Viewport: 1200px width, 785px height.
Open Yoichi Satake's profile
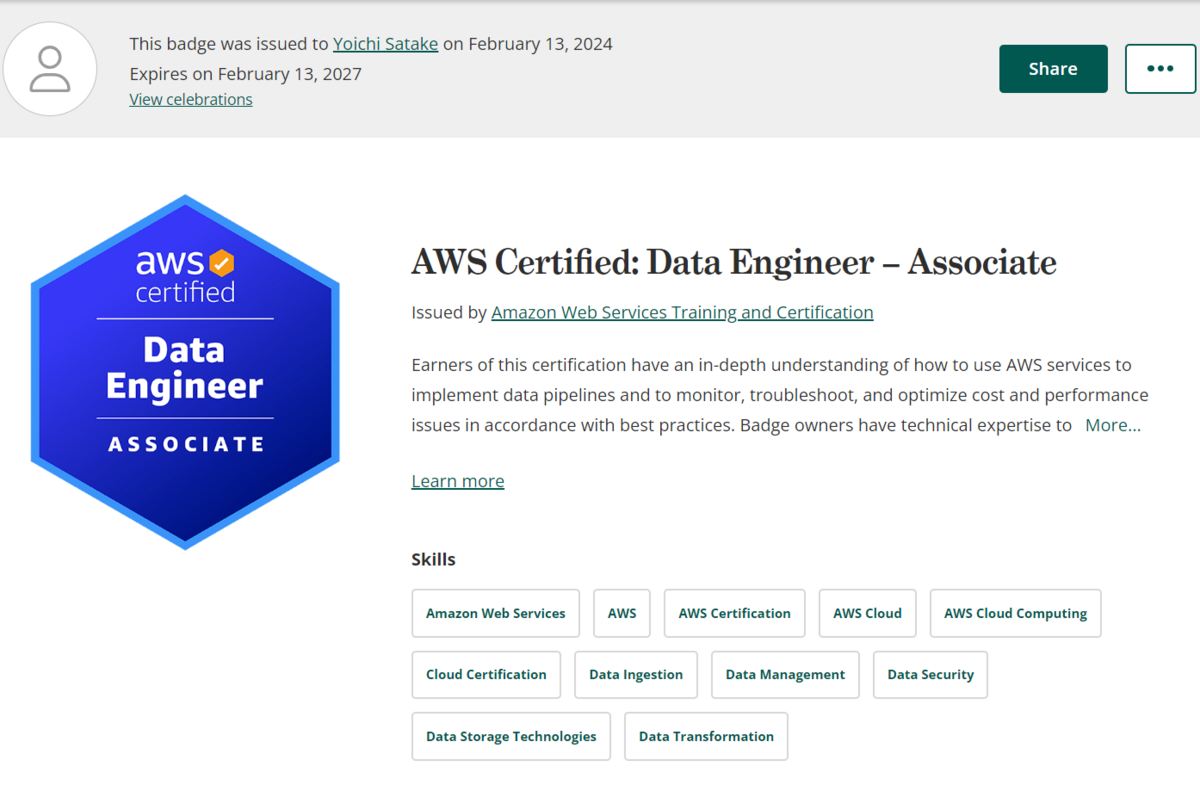pos(385,44)
